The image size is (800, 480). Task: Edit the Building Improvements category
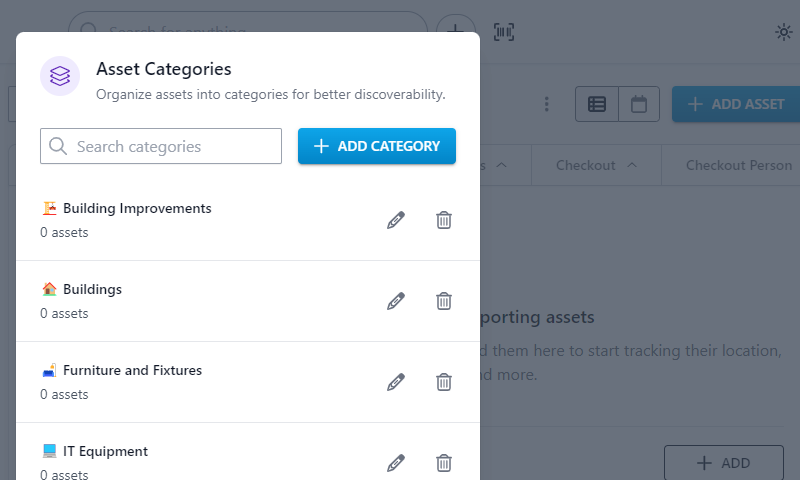(x=396, y=220)
